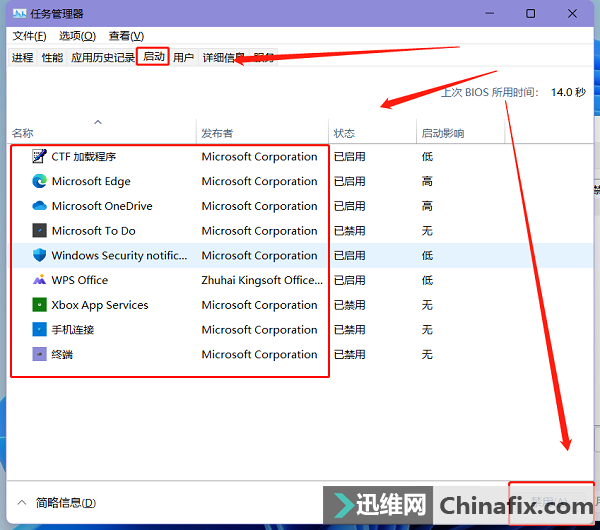600x530 pixels.
Task: Click the 简略信息(D) label
Action: tap(66, 502)
